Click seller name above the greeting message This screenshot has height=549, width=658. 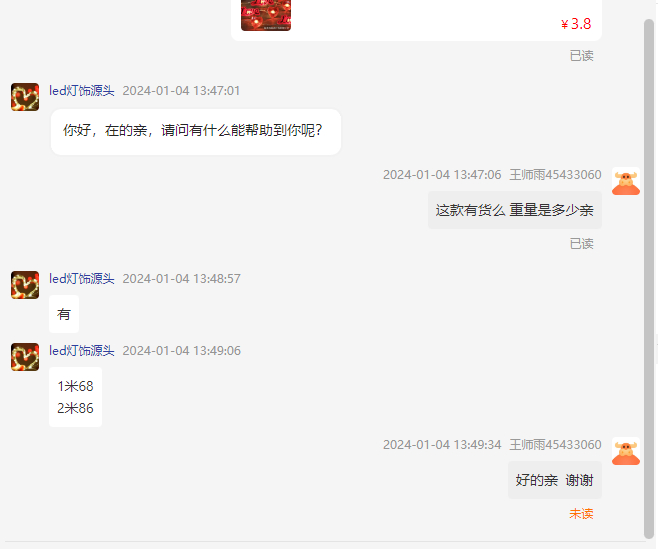click(82, 91)
